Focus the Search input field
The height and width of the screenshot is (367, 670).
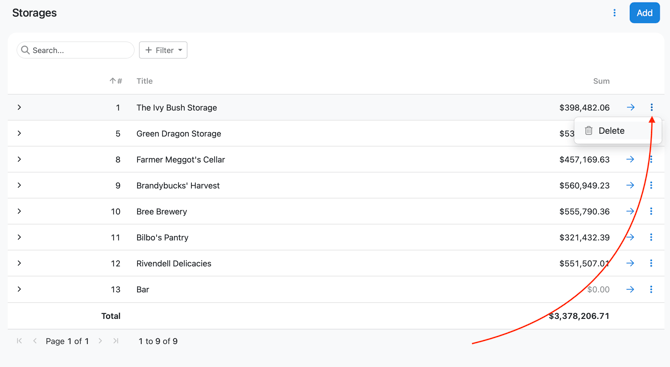(x=76, y=50)
